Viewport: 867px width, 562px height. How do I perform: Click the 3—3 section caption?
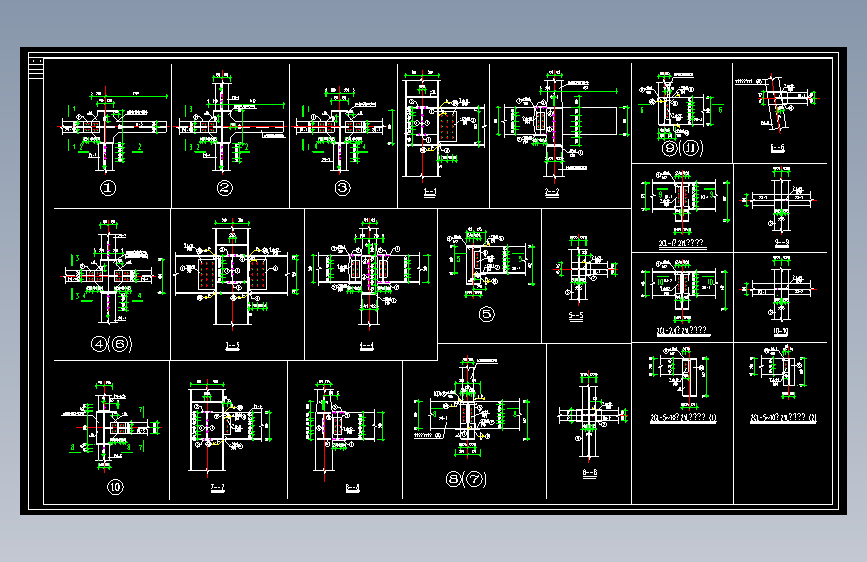click(233, 346)
